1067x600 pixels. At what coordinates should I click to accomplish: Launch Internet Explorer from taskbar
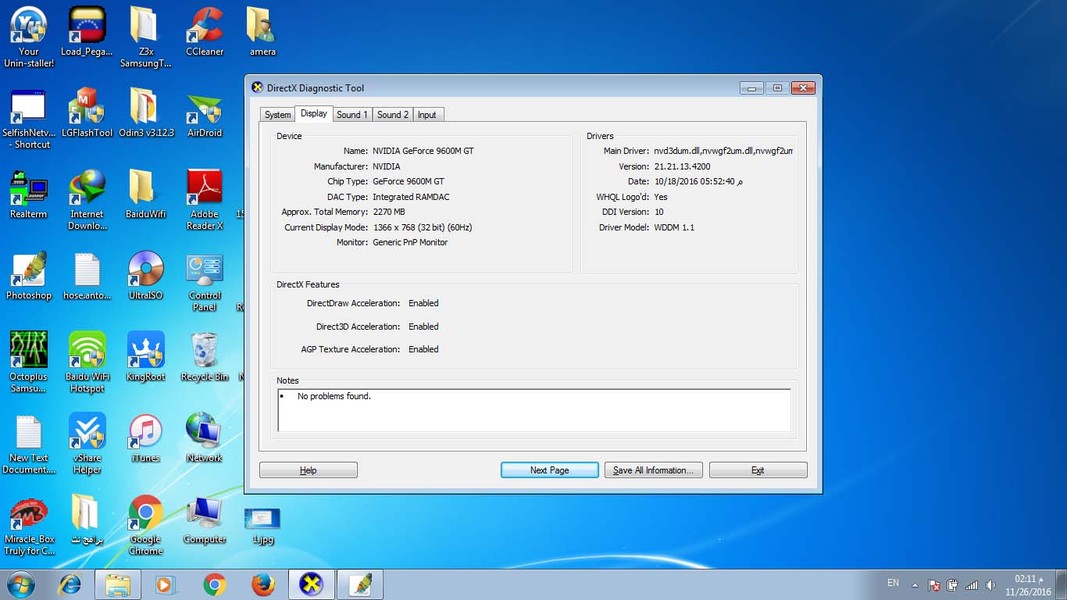69,585
